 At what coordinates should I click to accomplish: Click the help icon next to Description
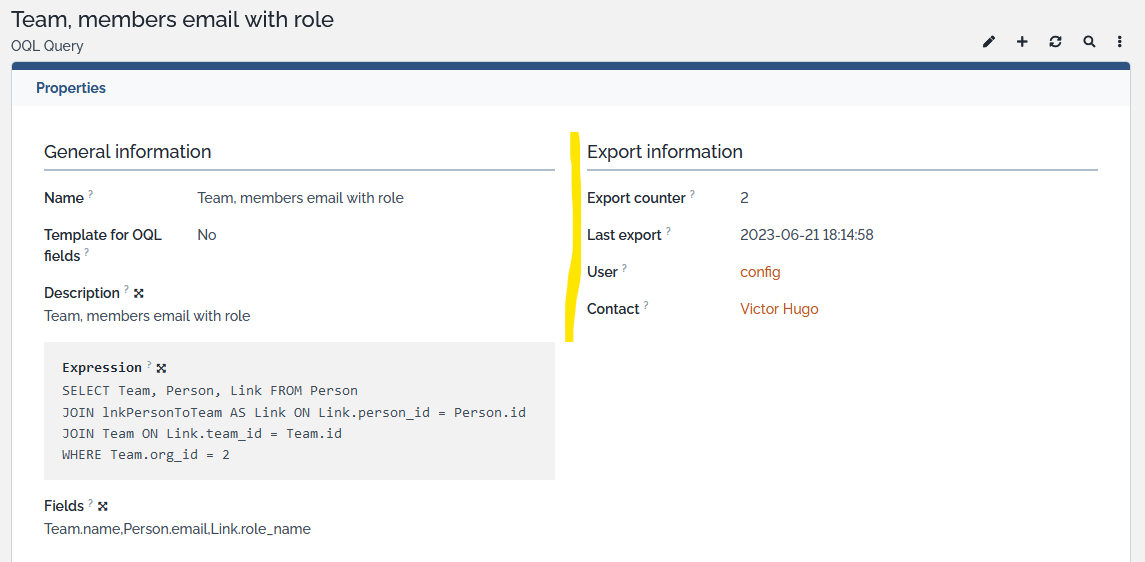click(126, 290)
